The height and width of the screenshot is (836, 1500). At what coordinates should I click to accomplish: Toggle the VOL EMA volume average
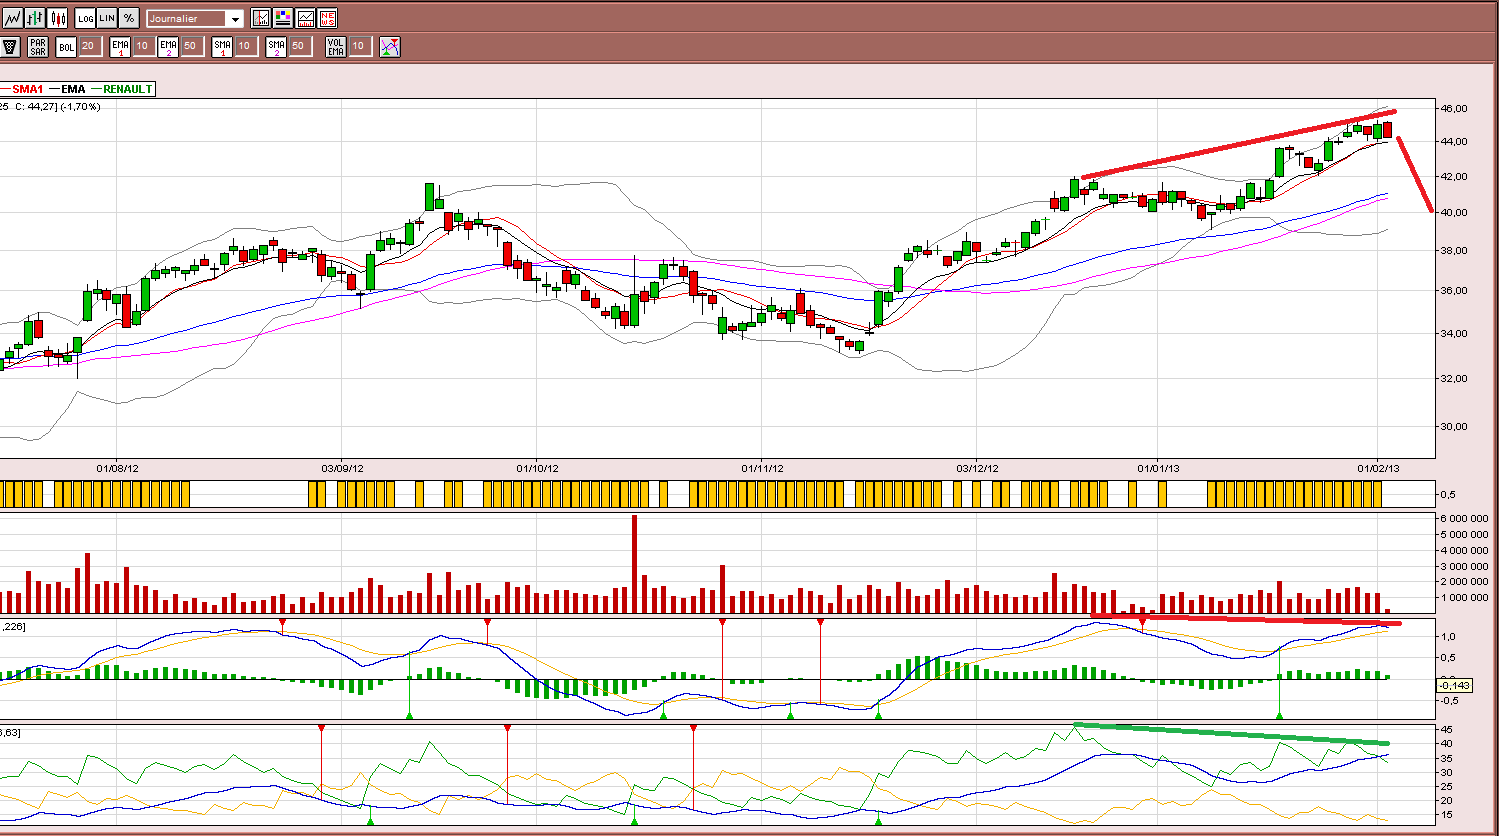tap(337, 46)
